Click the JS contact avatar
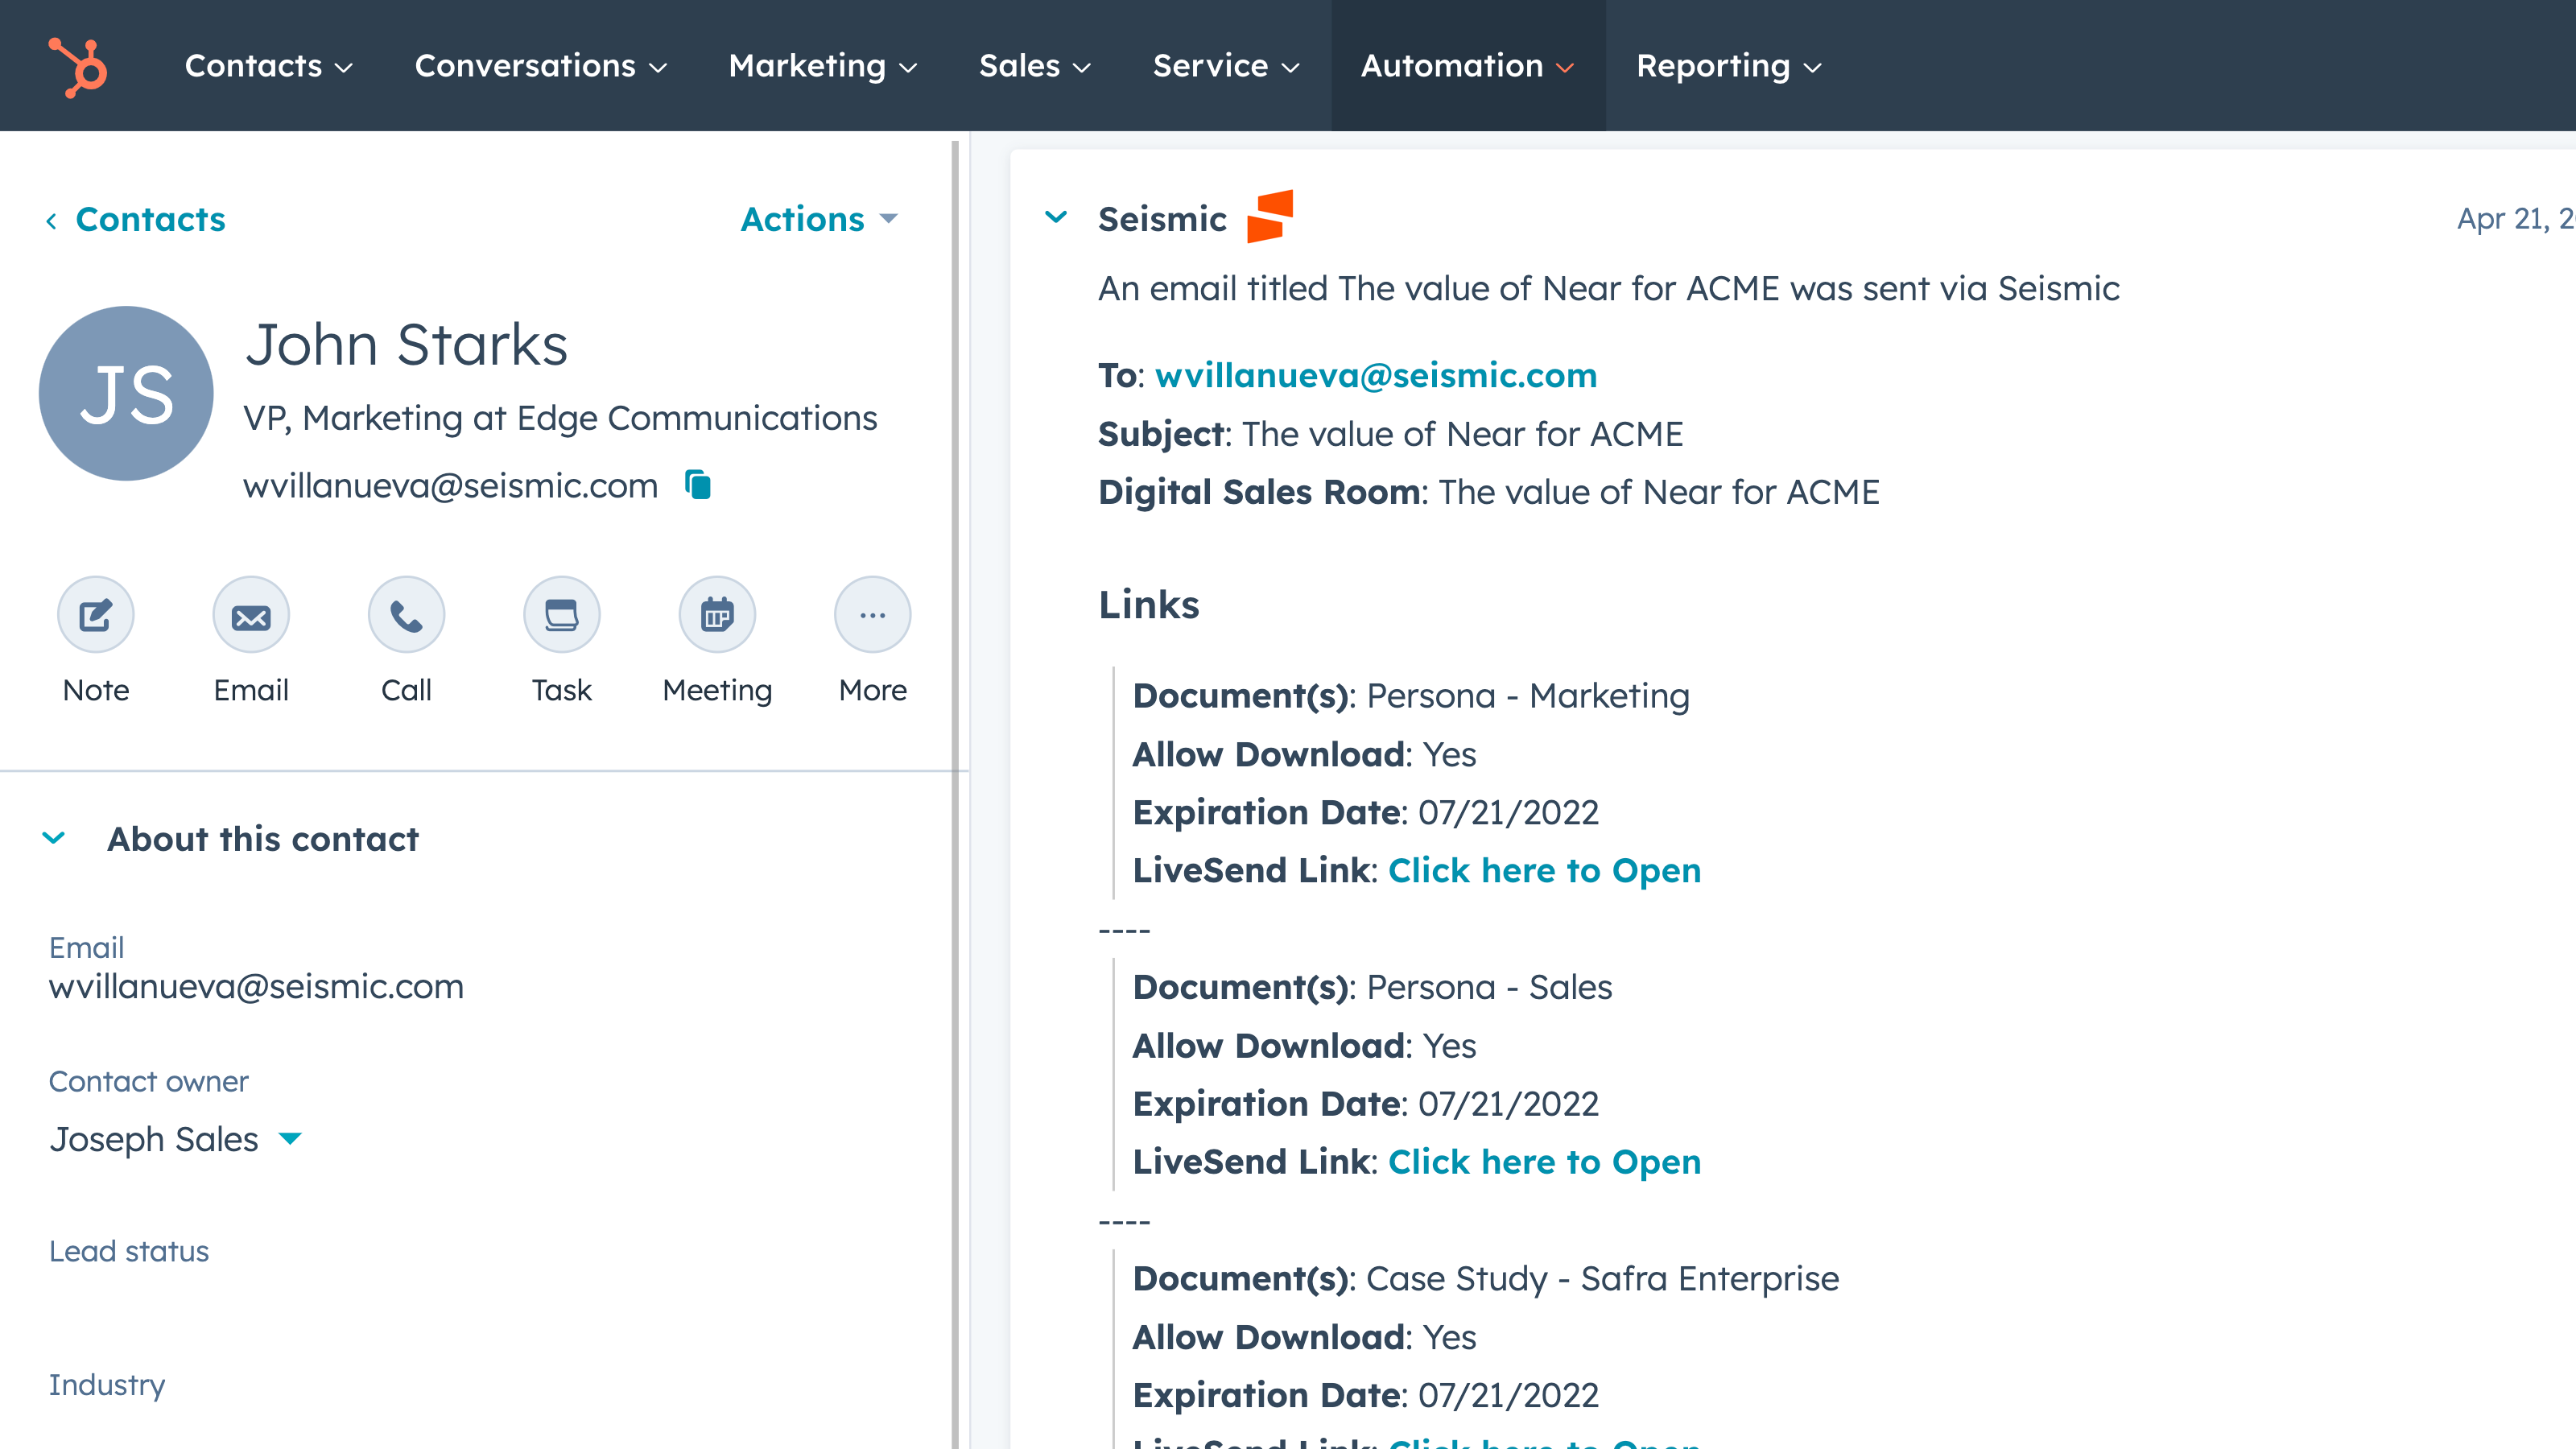Image resolution: width=2576 pixels, height=1449 pixels. 126,393
